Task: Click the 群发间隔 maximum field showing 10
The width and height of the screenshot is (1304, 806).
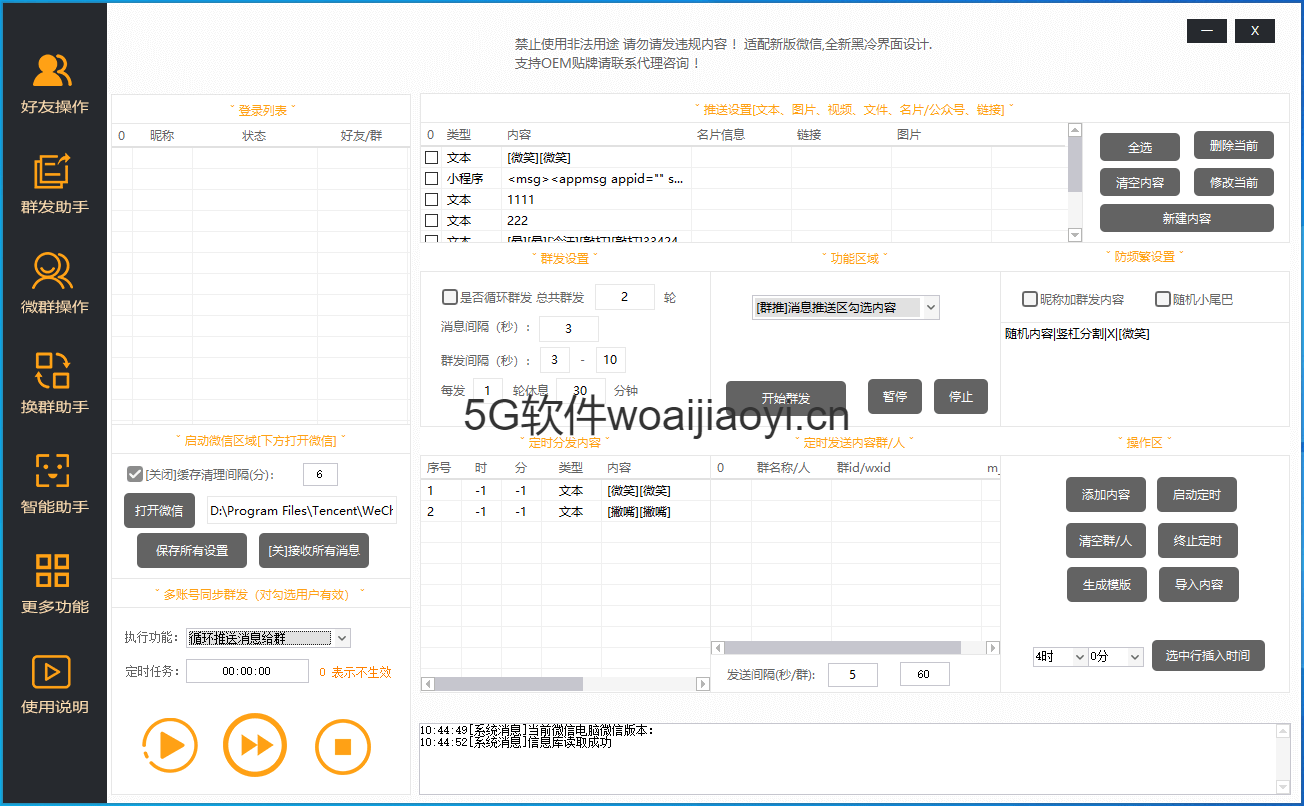Action: 611,360
